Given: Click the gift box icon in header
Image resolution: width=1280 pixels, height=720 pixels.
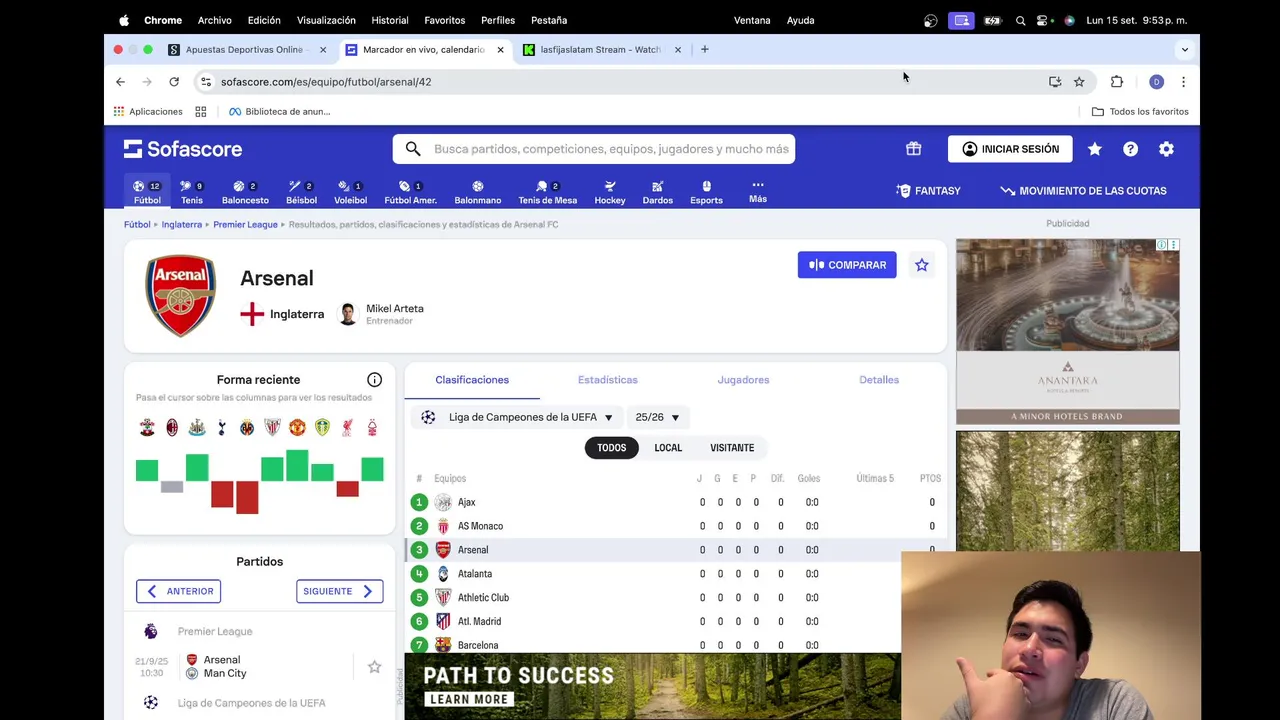Looking at the screenshot, I should coord(913,149).
